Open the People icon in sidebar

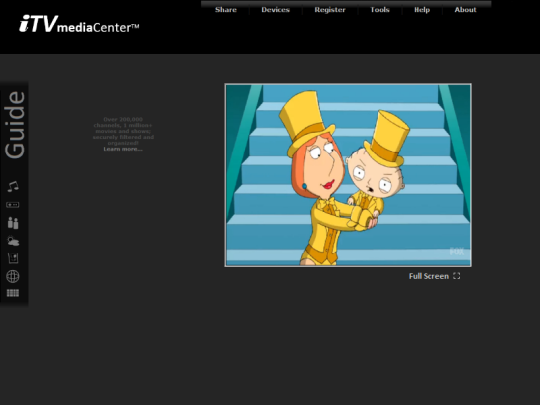[13, 223]
